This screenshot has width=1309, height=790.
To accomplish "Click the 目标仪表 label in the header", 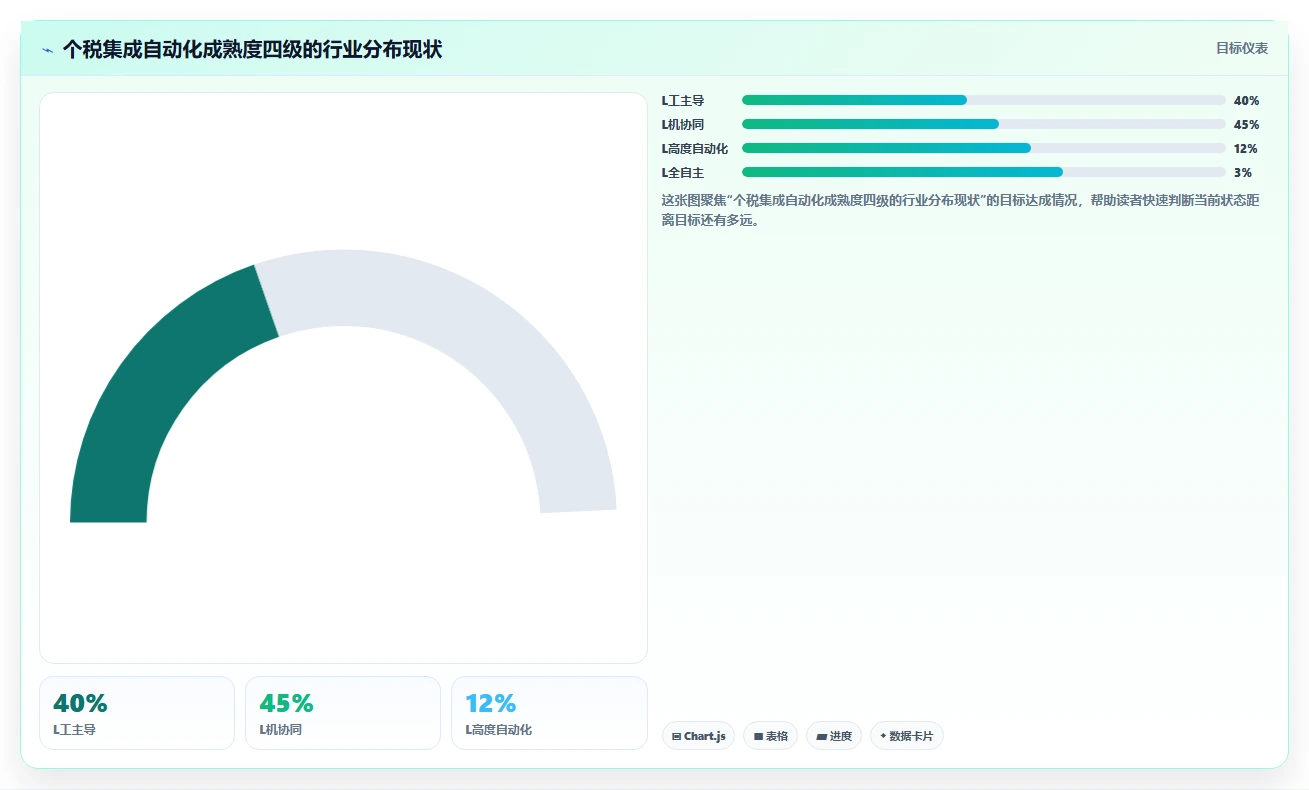I will 1242,48.
